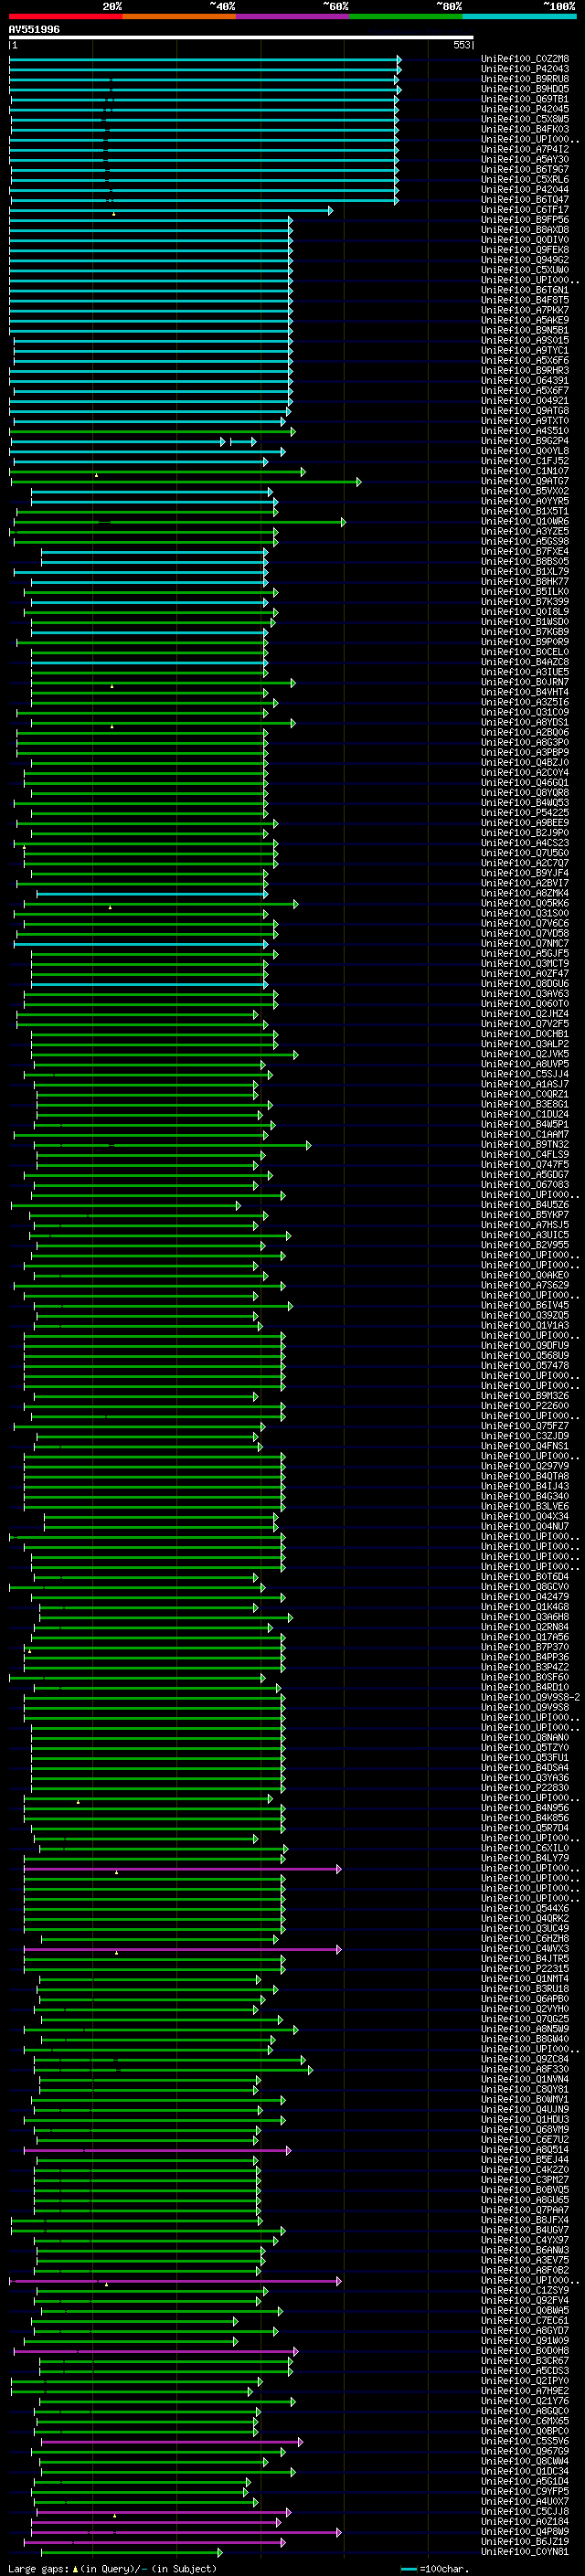Select the UniRef100_C5XRL6 hit label
The width and height of the screenshot is (585, 2576).
(x=525, y=179)
